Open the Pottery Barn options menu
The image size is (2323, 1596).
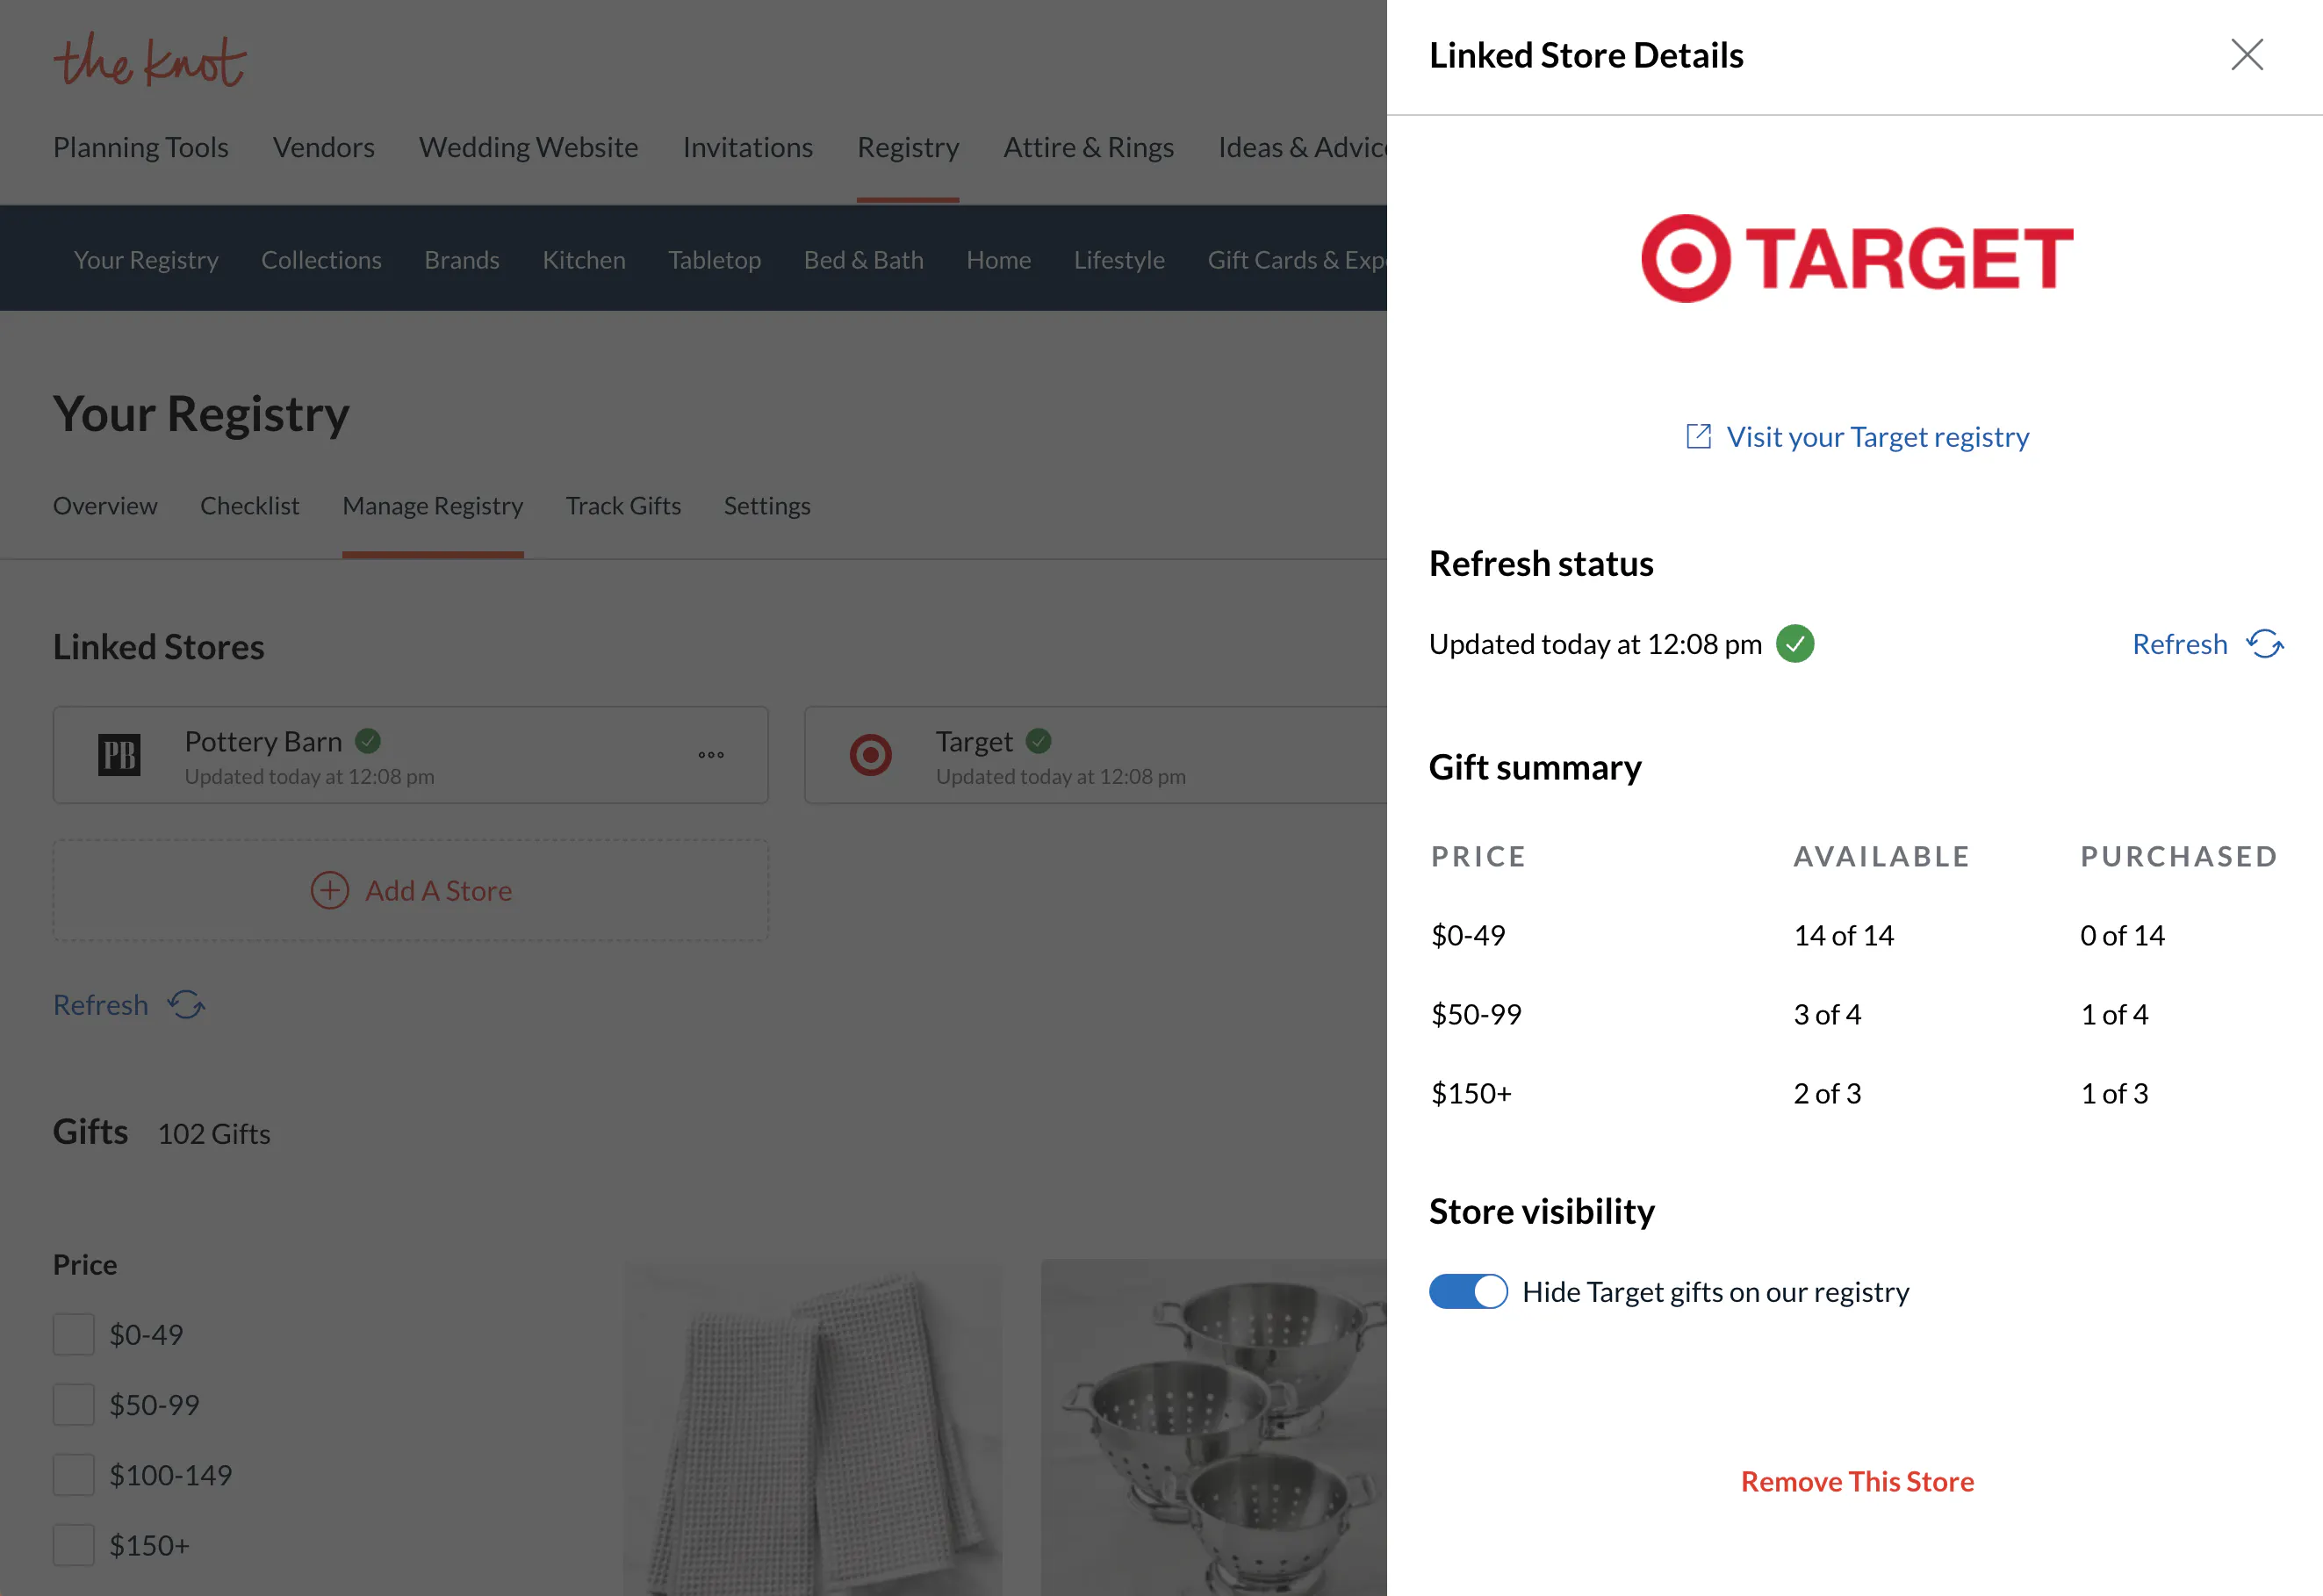(x=710, y=755)
